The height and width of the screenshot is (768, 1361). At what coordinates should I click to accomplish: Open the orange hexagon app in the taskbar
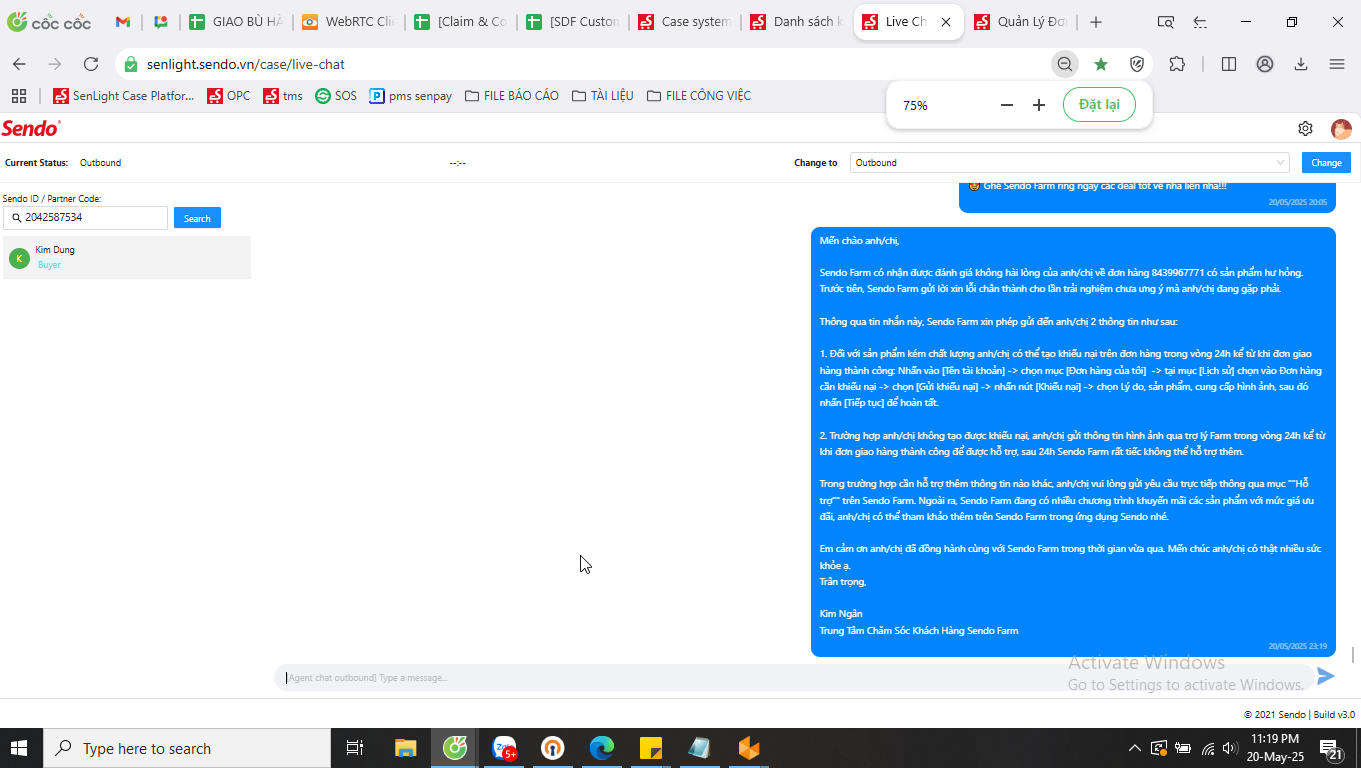click(x=748, y=748)
